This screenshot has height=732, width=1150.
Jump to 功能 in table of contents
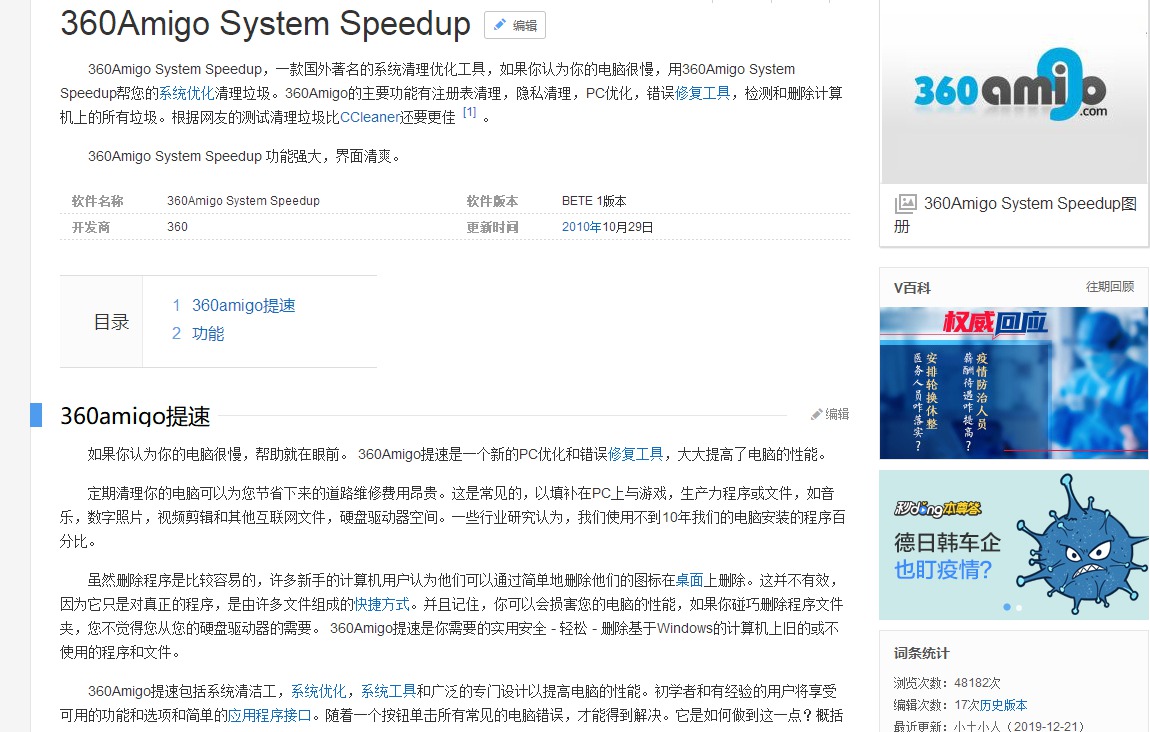click(208, 334)
